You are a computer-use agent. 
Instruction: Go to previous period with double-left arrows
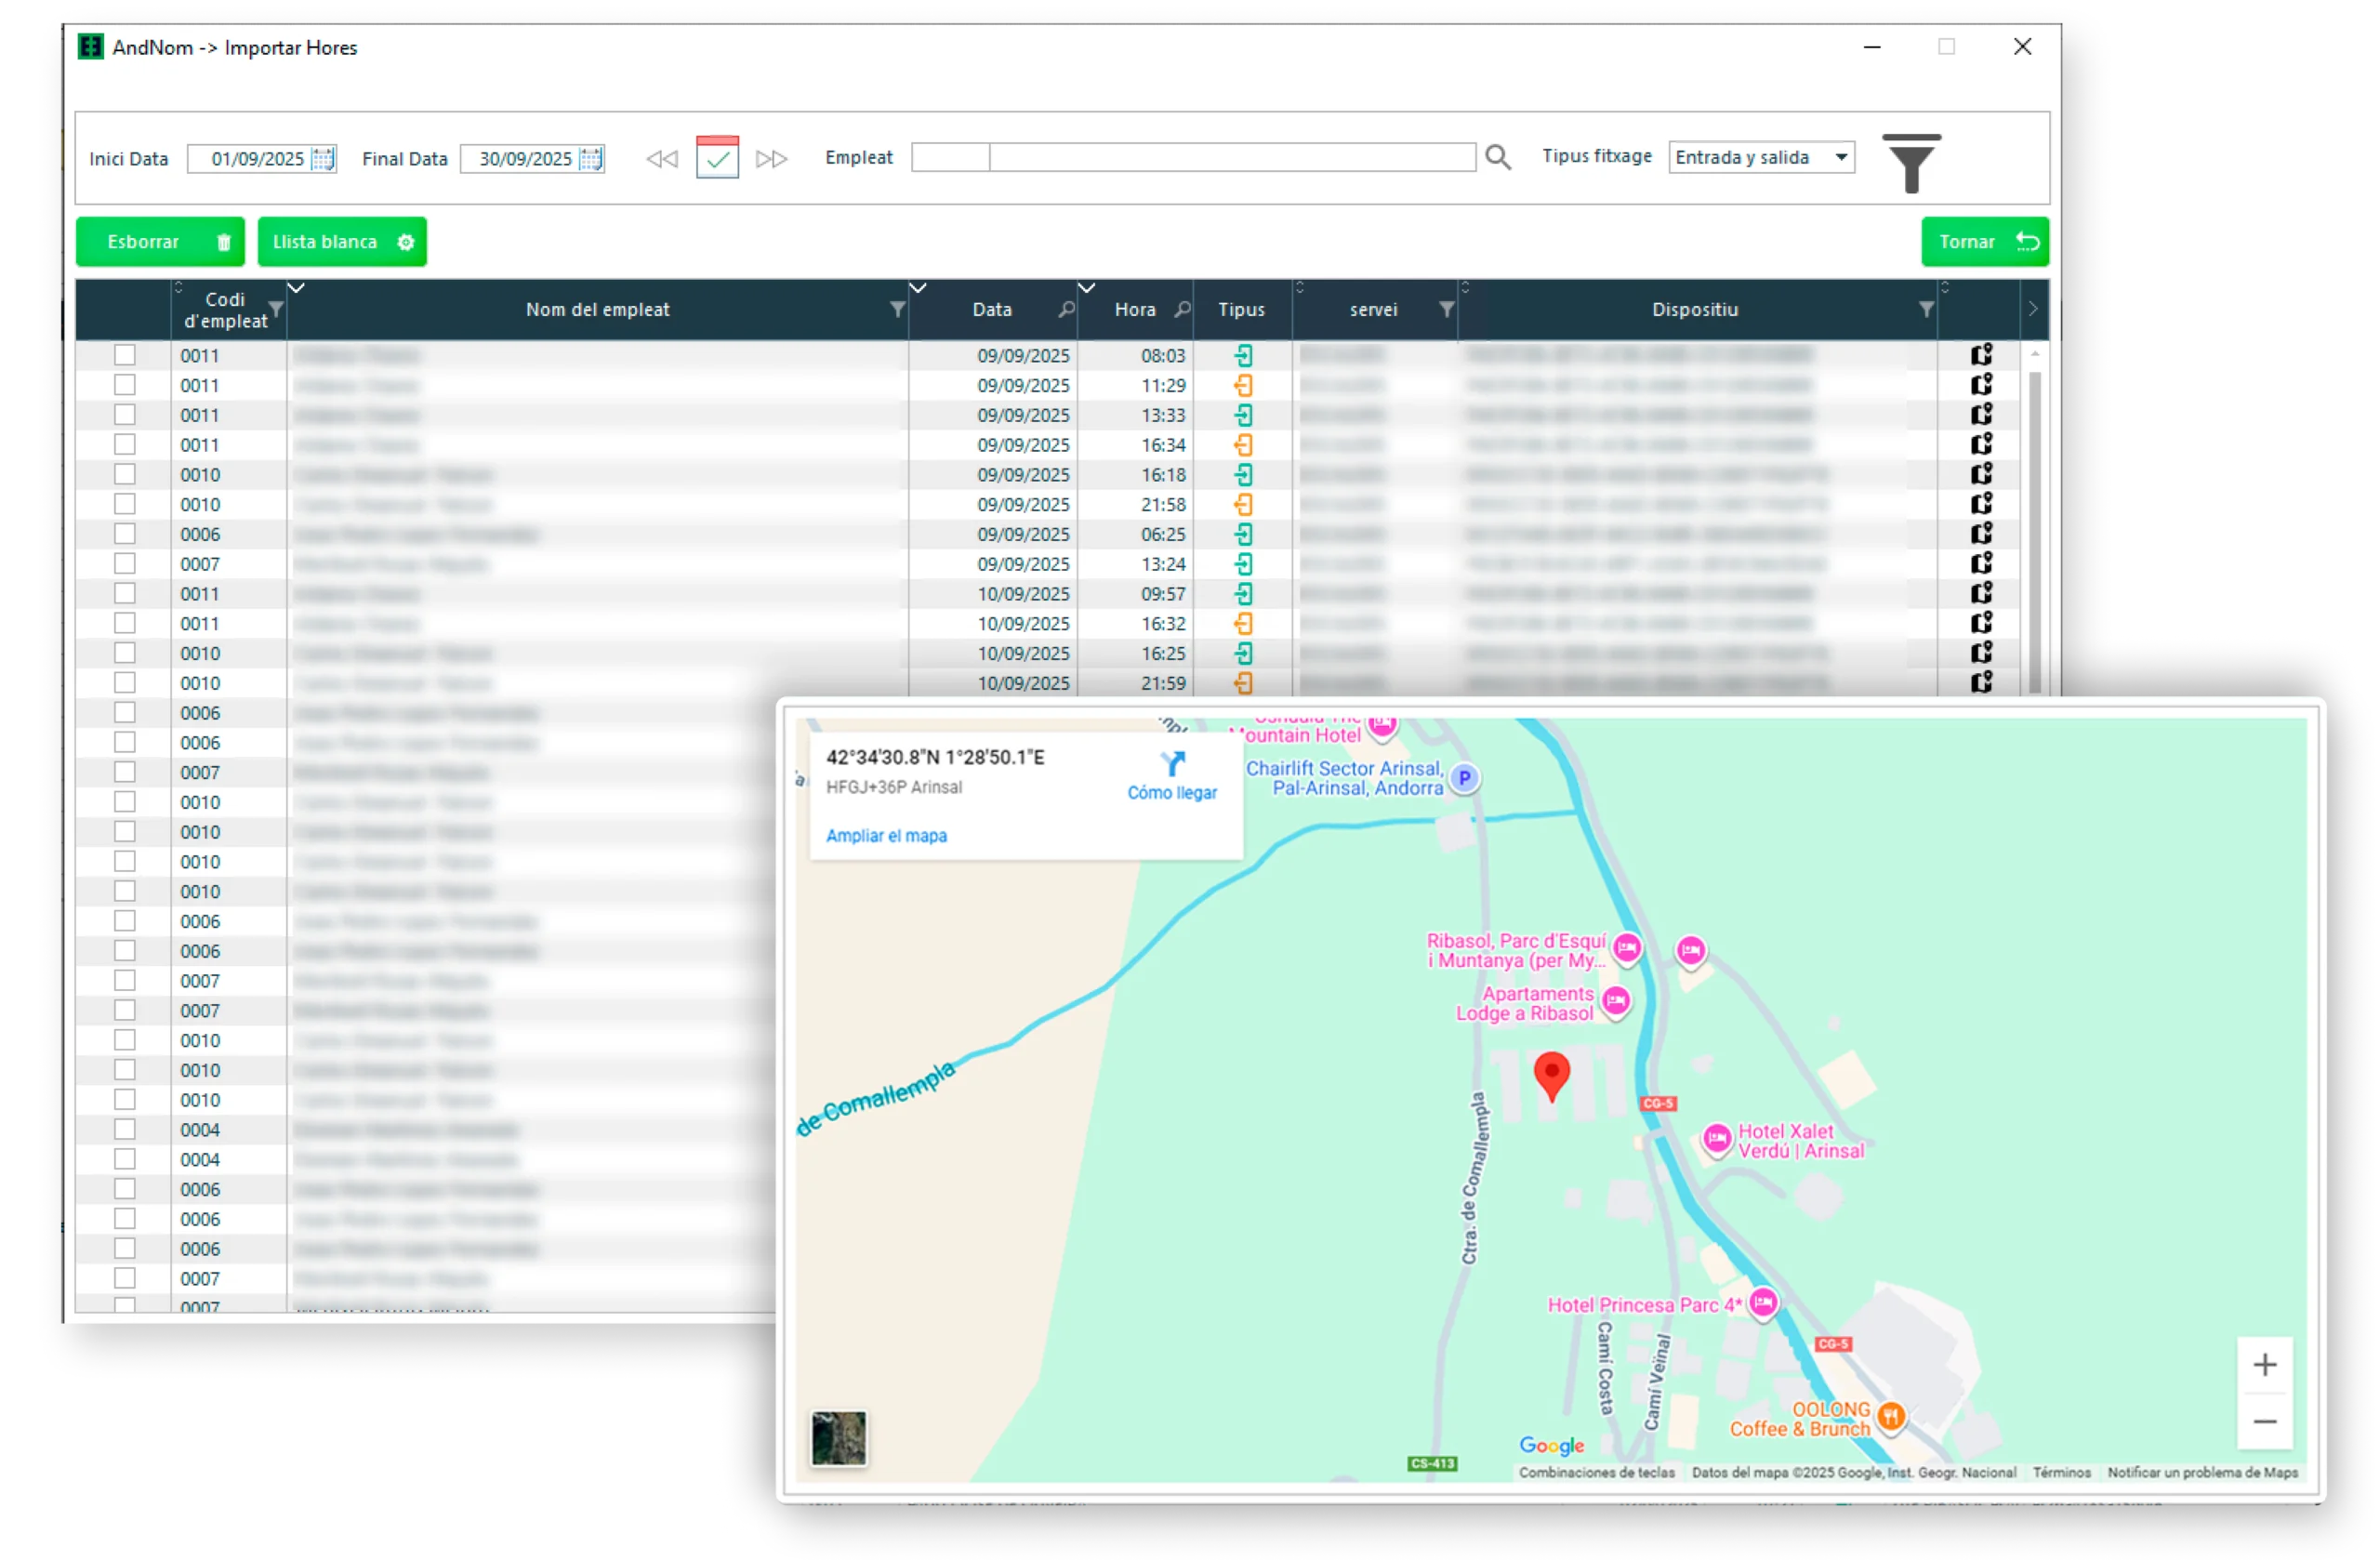tap(661, 159)
